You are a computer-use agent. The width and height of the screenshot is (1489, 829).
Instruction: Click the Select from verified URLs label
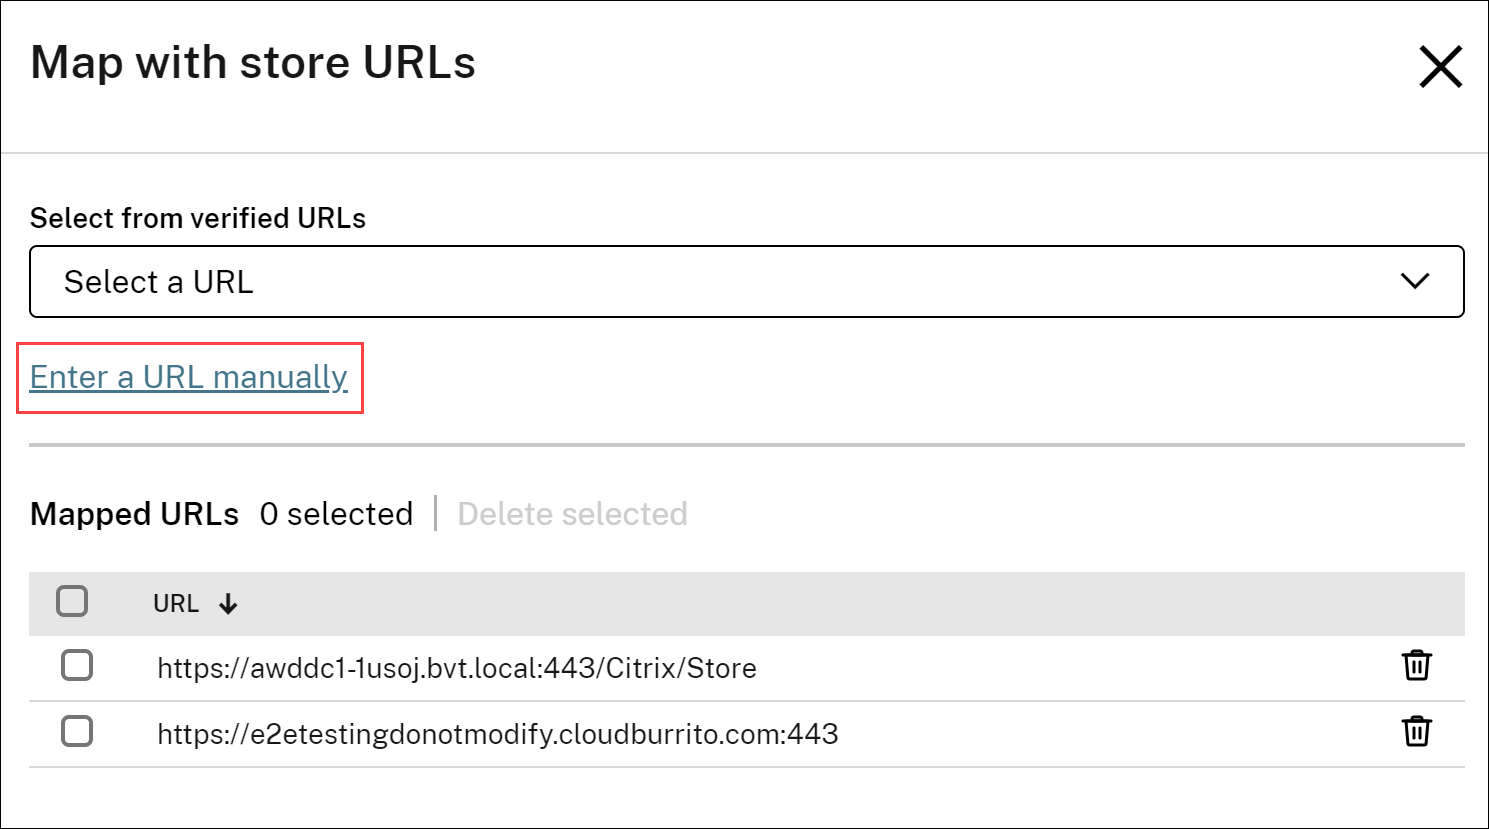click(198, 218)
